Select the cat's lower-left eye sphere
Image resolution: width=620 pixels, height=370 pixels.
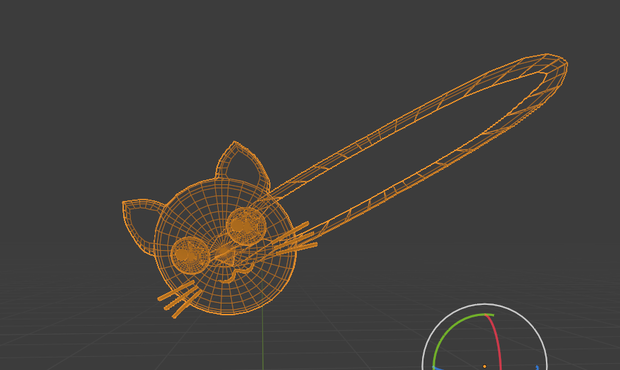[x=191, y=255]
